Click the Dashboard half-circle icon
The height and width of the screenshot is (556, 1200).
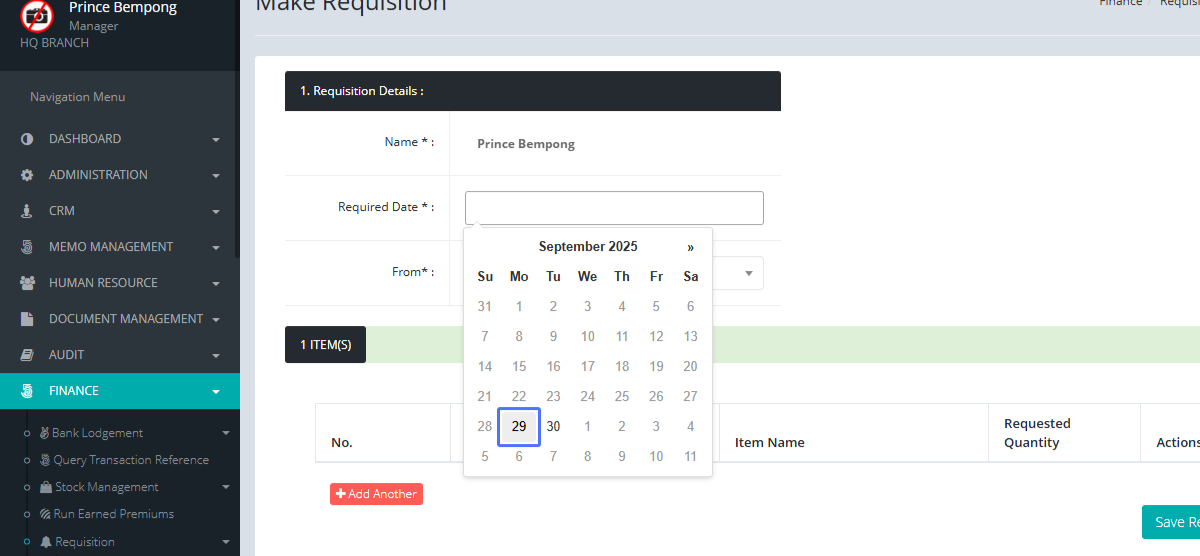click(27, 139)
